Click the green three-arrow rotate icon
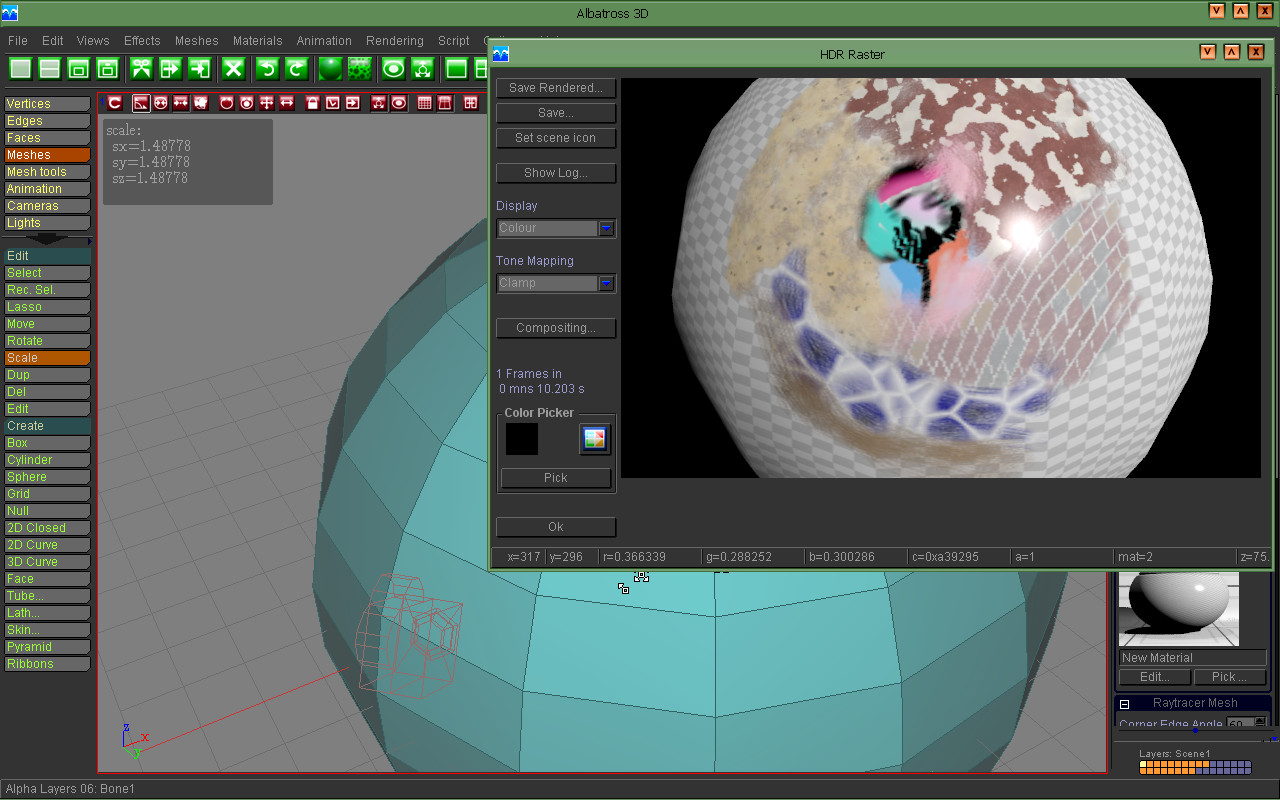Viewport: 1280px width, 800px height. pos(423,68)
